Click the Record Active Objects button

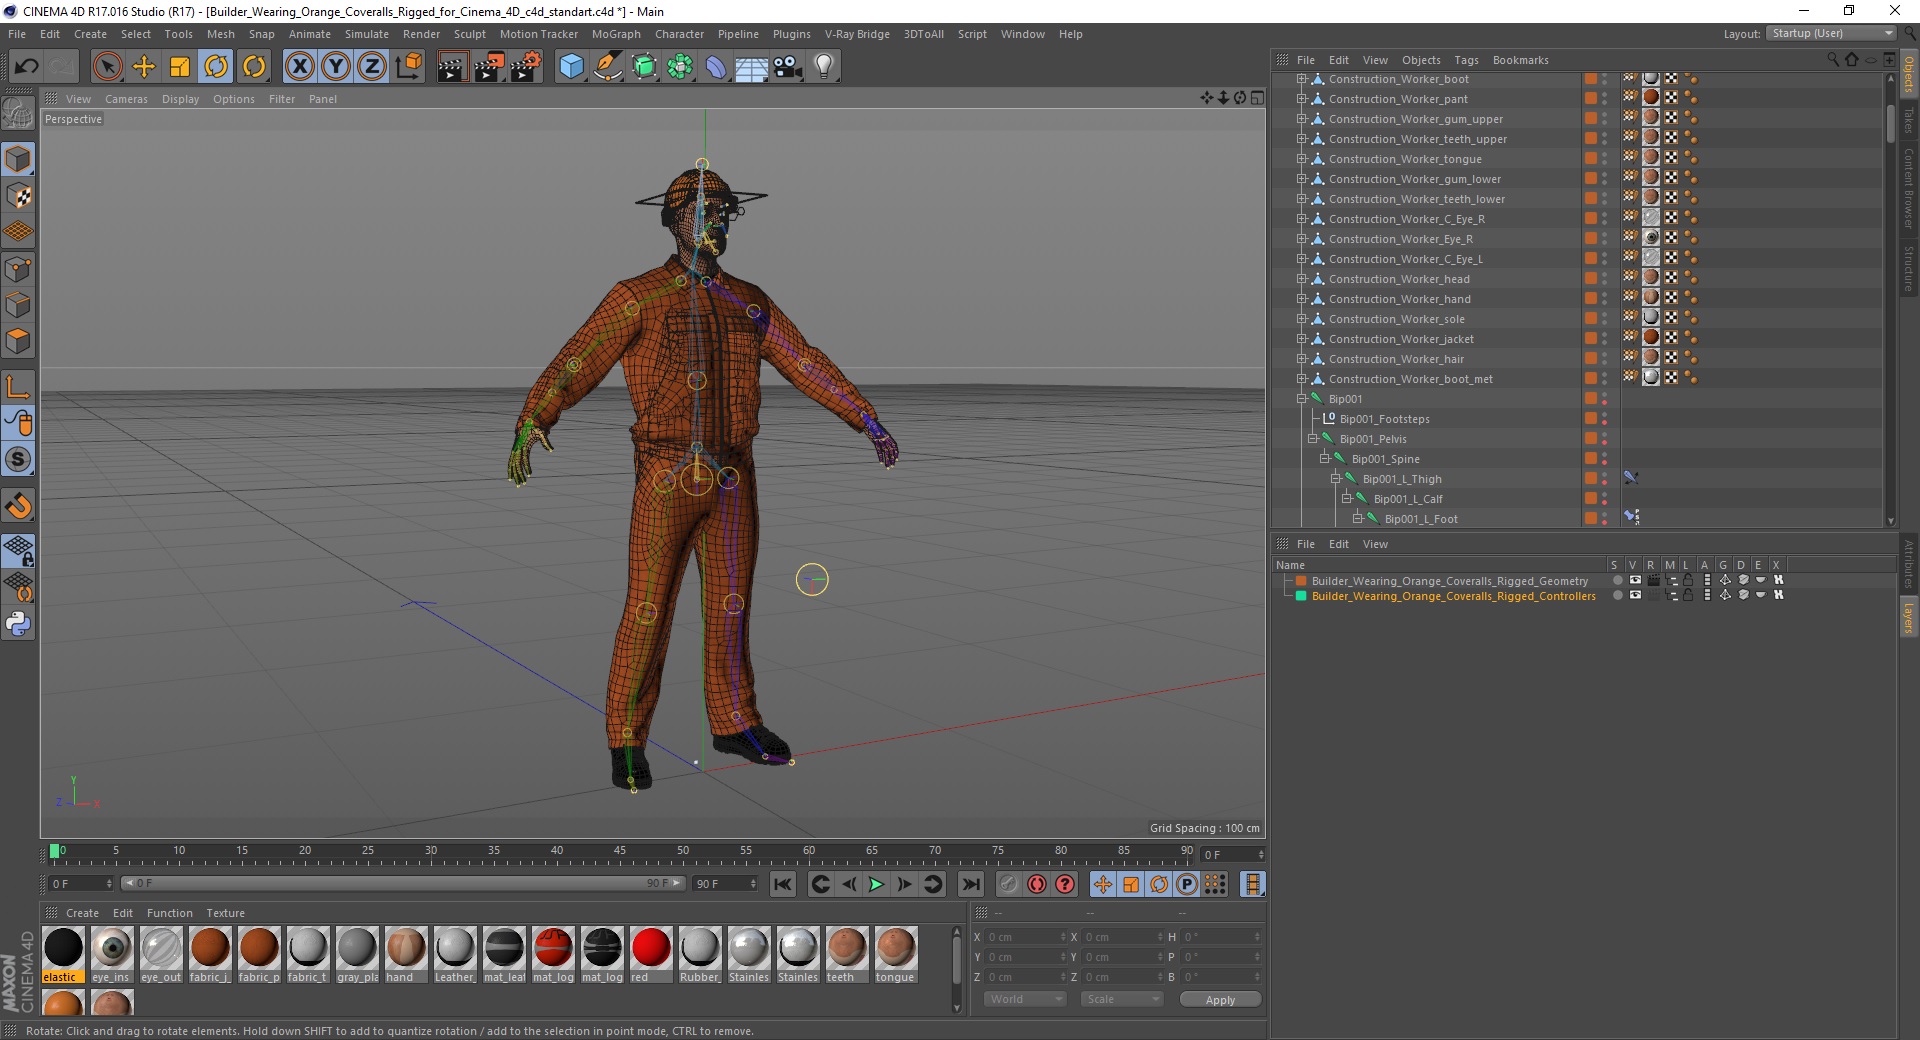(1008, 884)
